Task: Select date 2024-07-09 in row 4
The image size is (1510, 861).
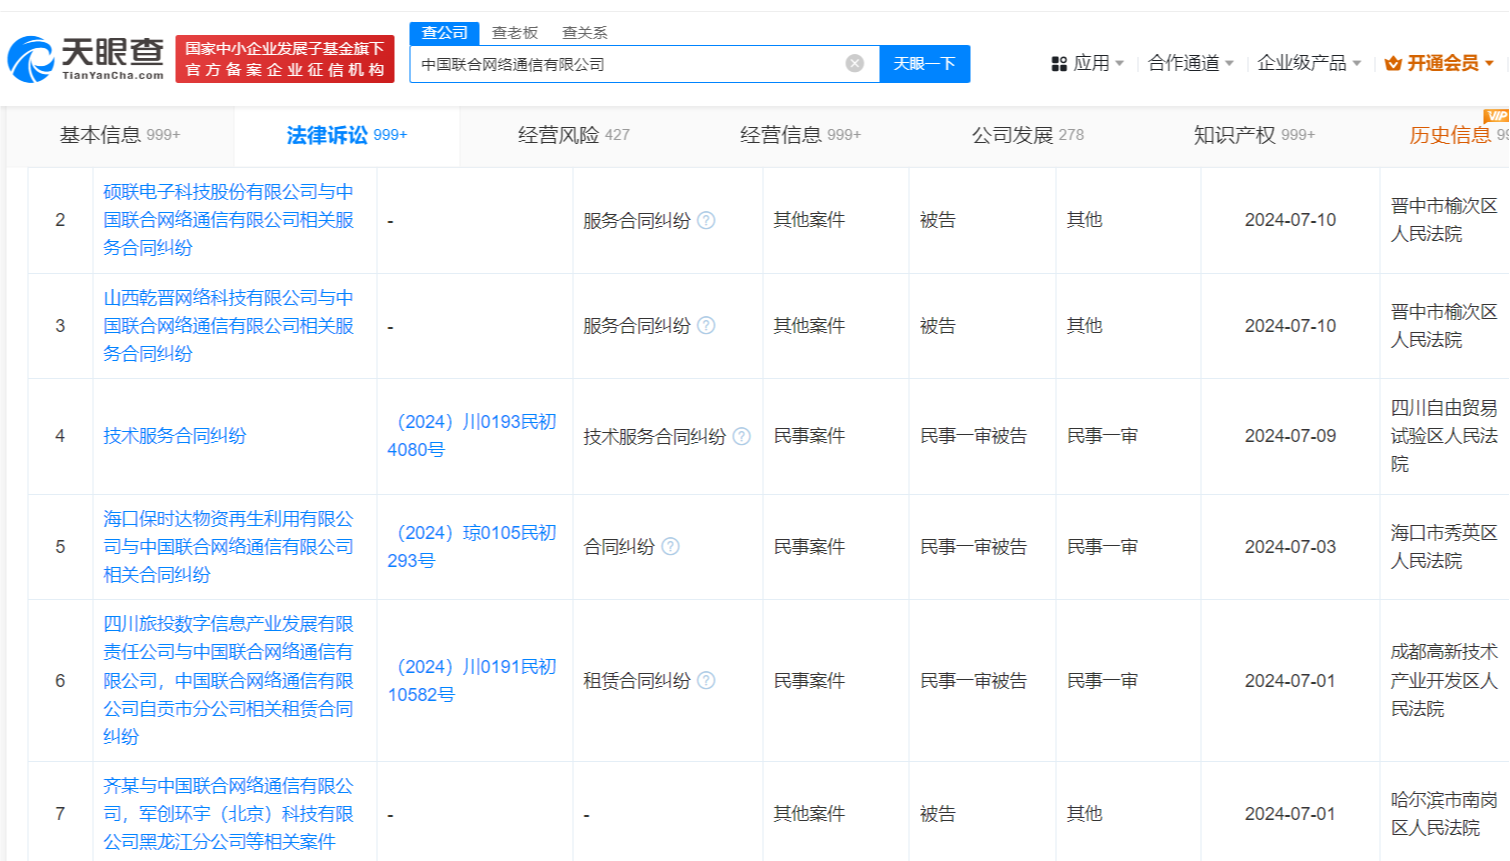Action: [1290, 436]
